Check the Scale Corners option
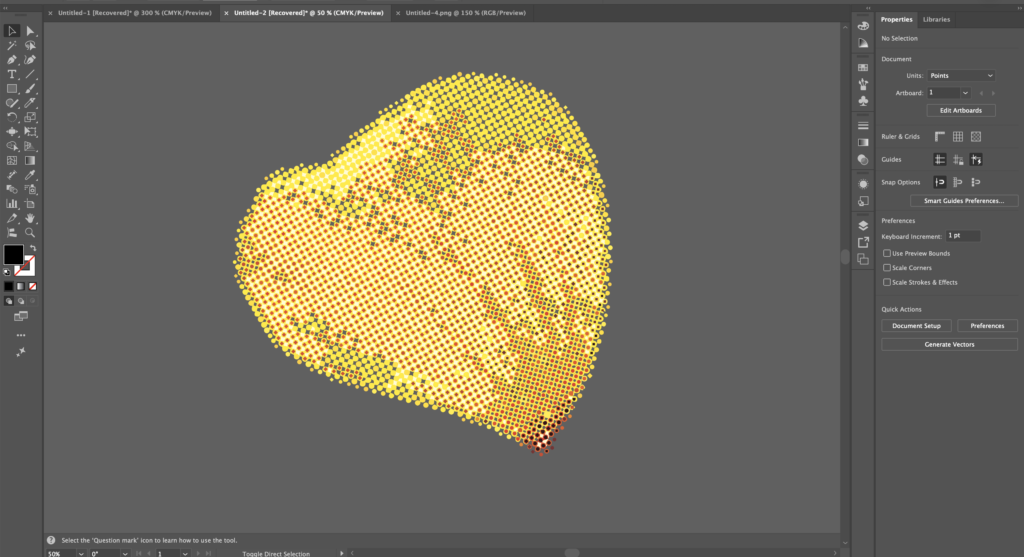The image size is (1024, 557). point(887,268)
